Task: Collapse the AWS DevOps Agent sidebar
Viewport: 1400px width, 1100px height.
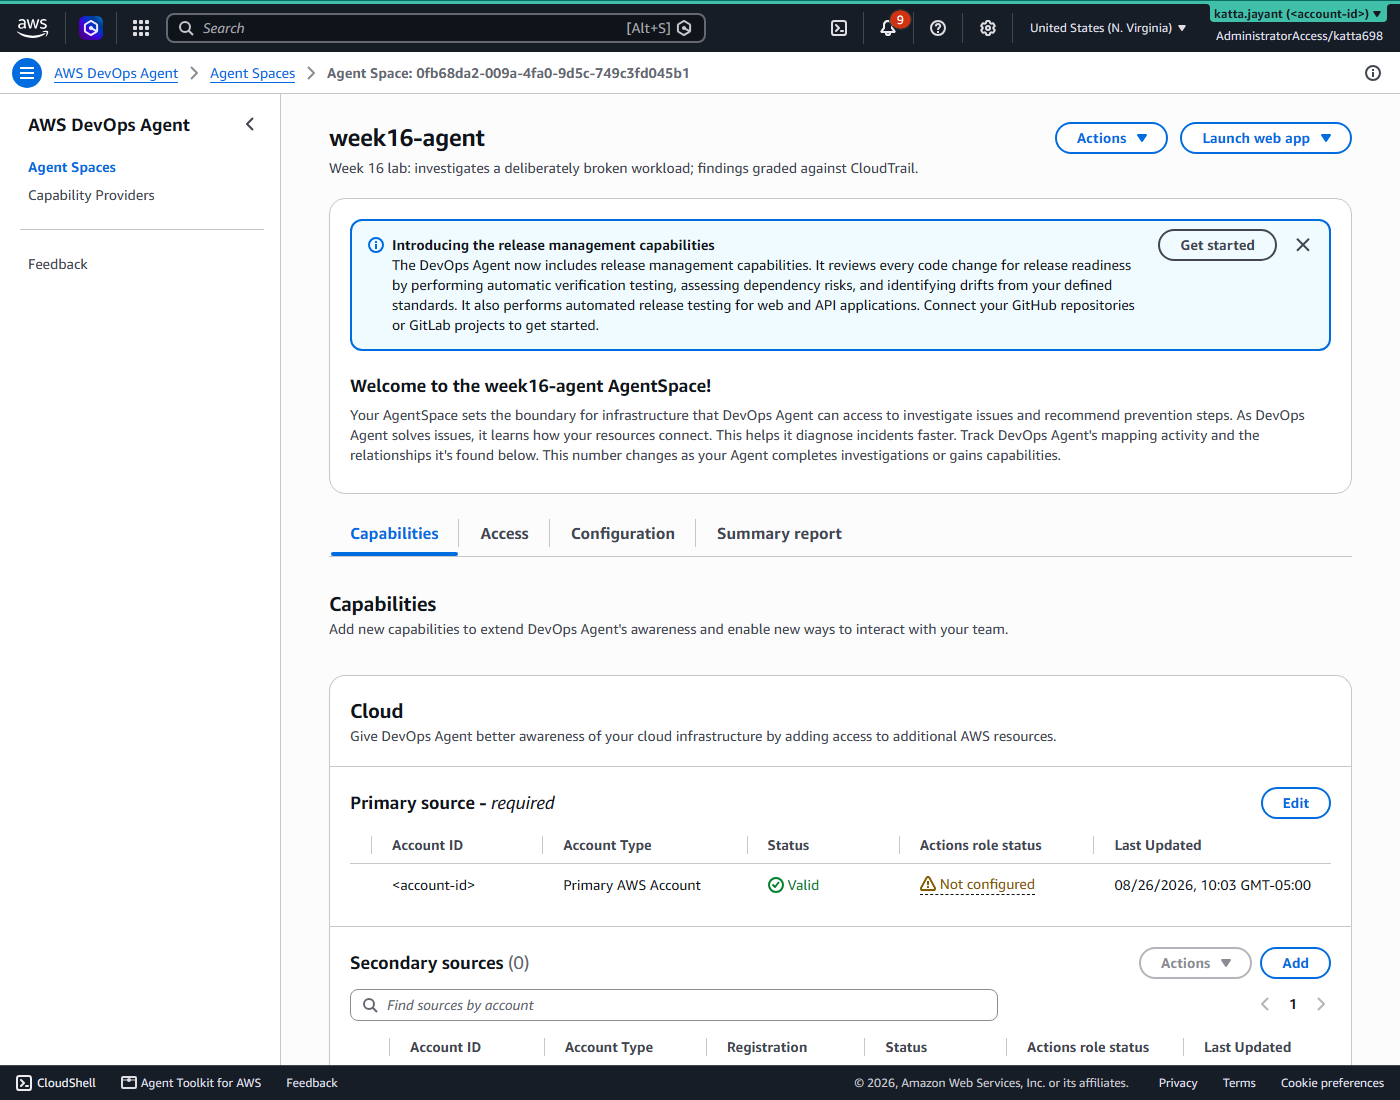Action: (x=250, y=124)
